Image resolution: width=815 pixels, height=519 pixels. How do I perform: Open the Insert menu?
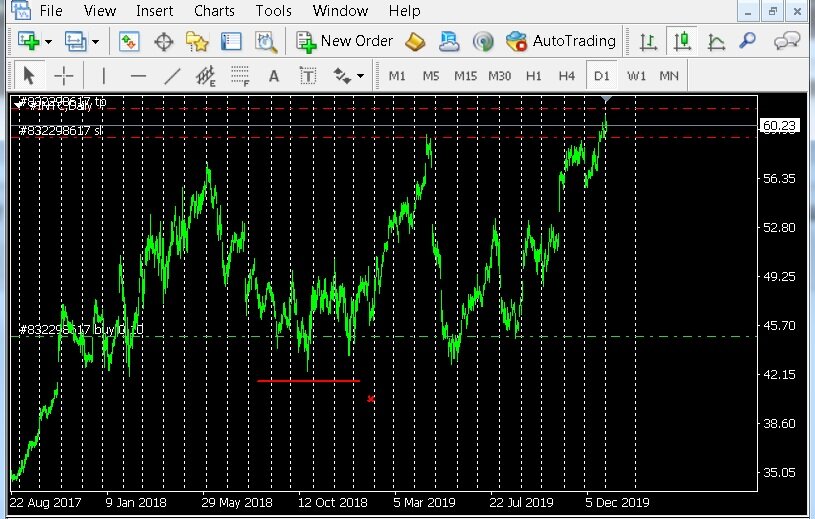(x=154, y=10)
